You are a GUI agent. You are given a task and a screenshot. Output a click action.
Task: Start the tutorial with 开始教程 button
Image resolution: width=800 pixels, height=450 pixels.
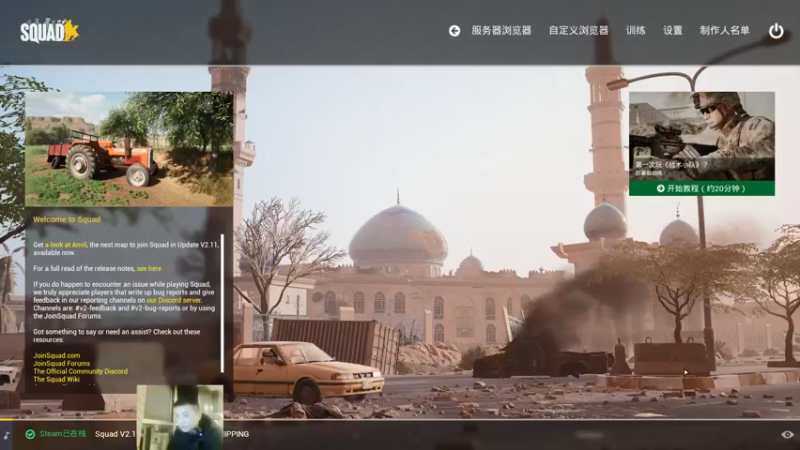[702, 188]
